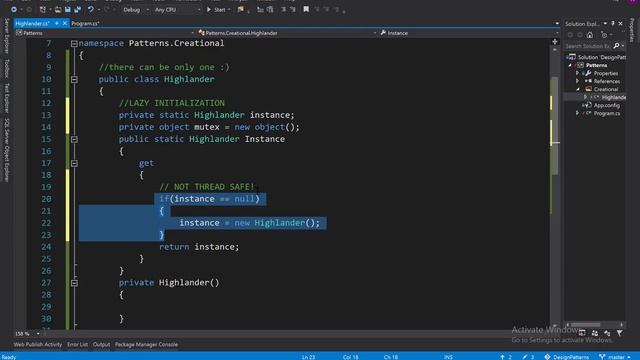Click unpushed commits indicator in status bar
The height and width of the screenshot is (360, 640).
pyautogui.click(x=506, y=357)
